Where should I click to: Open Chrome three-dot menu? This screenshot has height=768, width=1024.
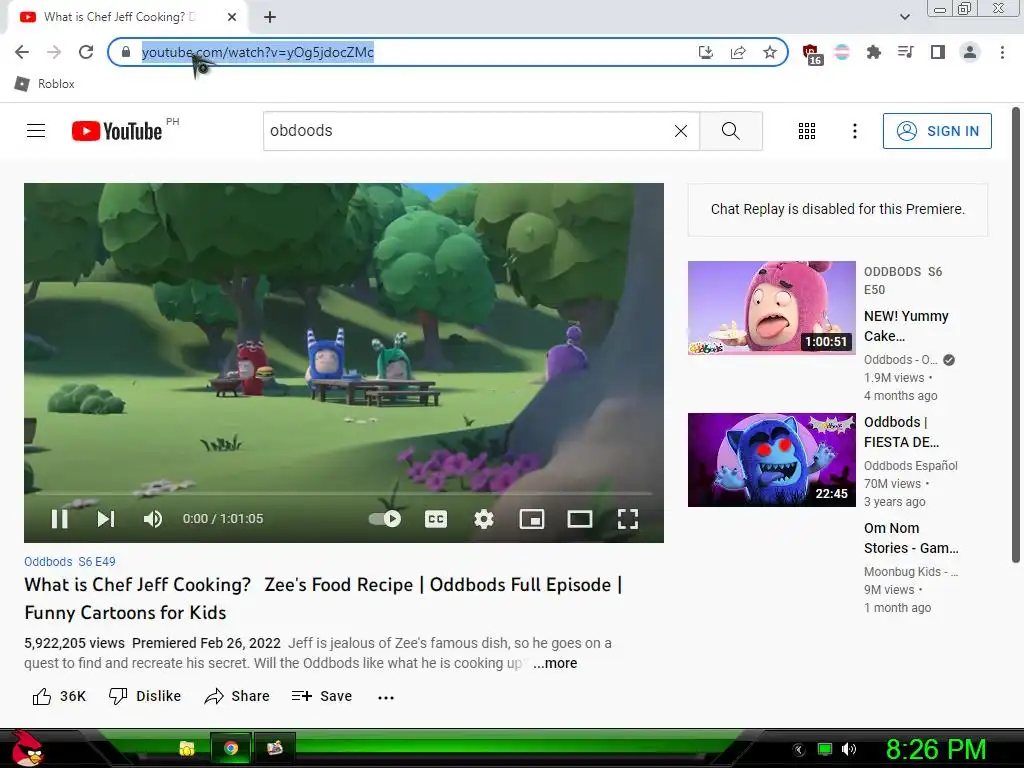coord(1002,52)
